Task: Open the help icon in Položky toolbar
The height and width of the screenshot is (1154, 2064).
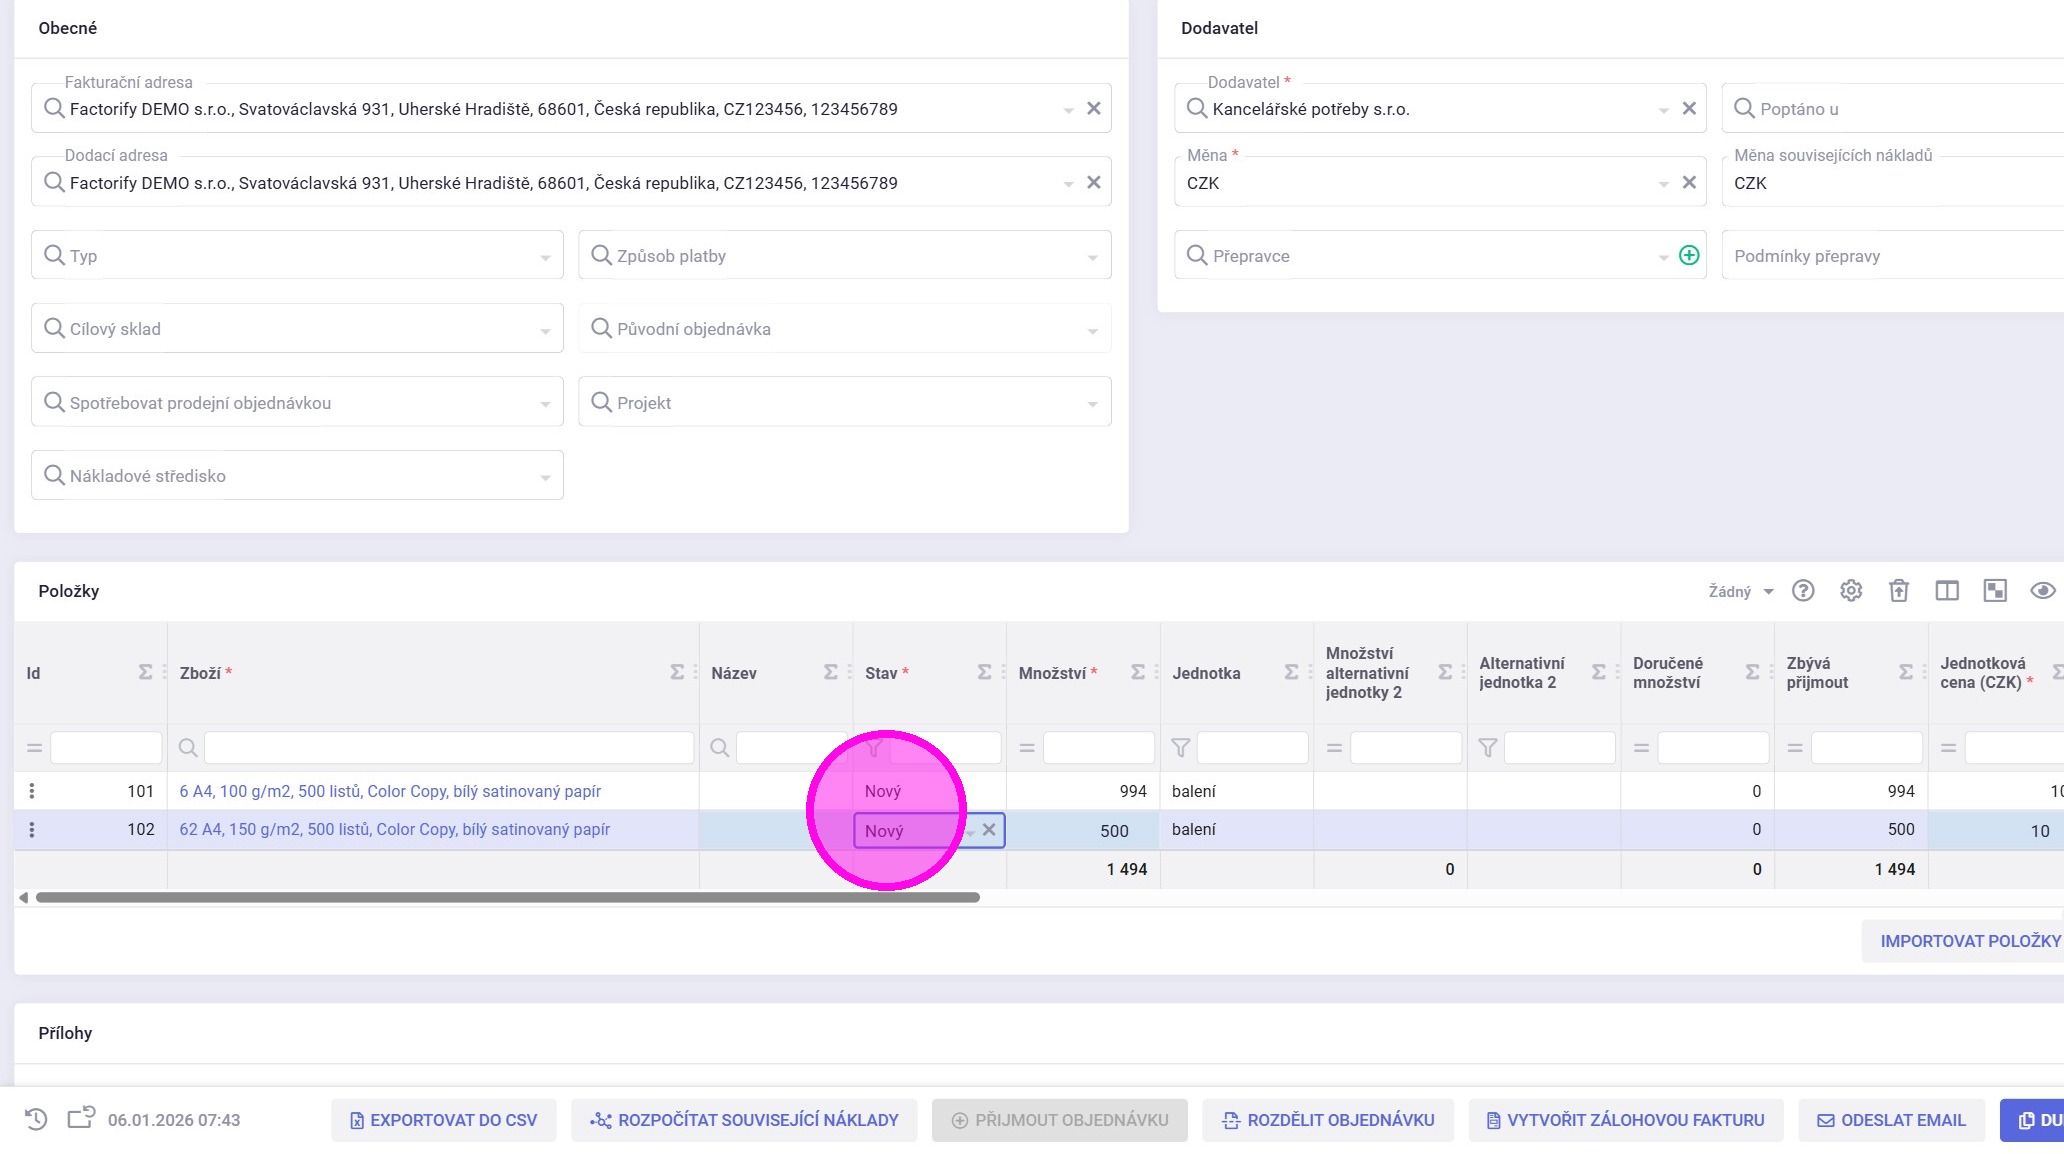Action: tap(1803, 591)
